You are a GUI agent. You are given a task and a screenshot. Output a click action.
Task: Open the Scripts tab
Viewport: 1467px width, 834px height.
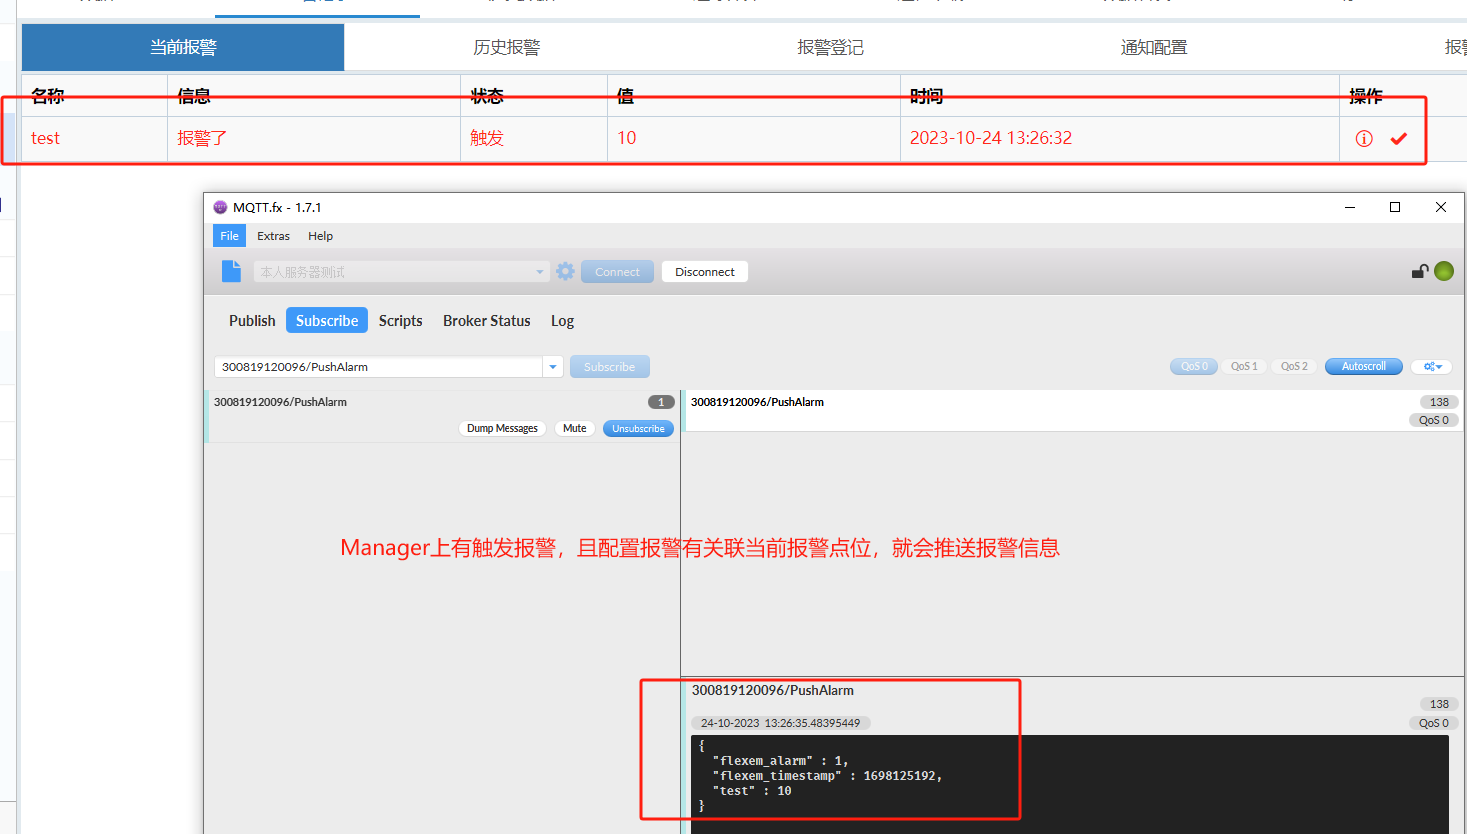(400, 320)
